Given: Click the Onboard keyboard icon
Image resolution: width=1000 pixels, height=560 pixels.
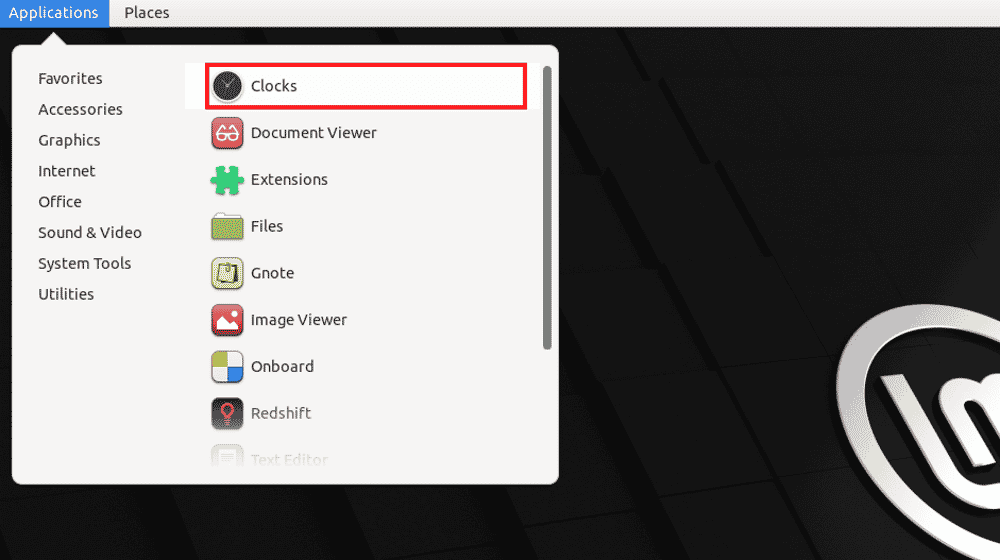Looking at the screenshot, I should click(x=227, y=367).
